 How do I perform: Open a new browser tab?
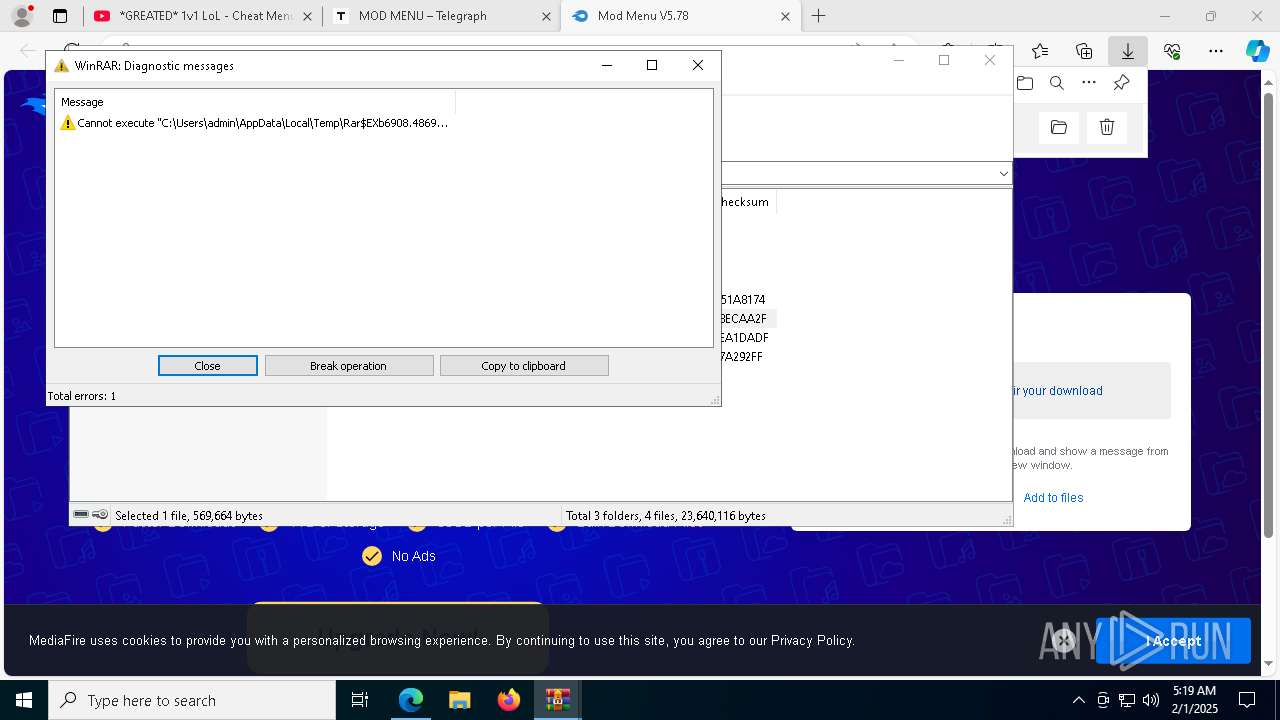point(818,16)
